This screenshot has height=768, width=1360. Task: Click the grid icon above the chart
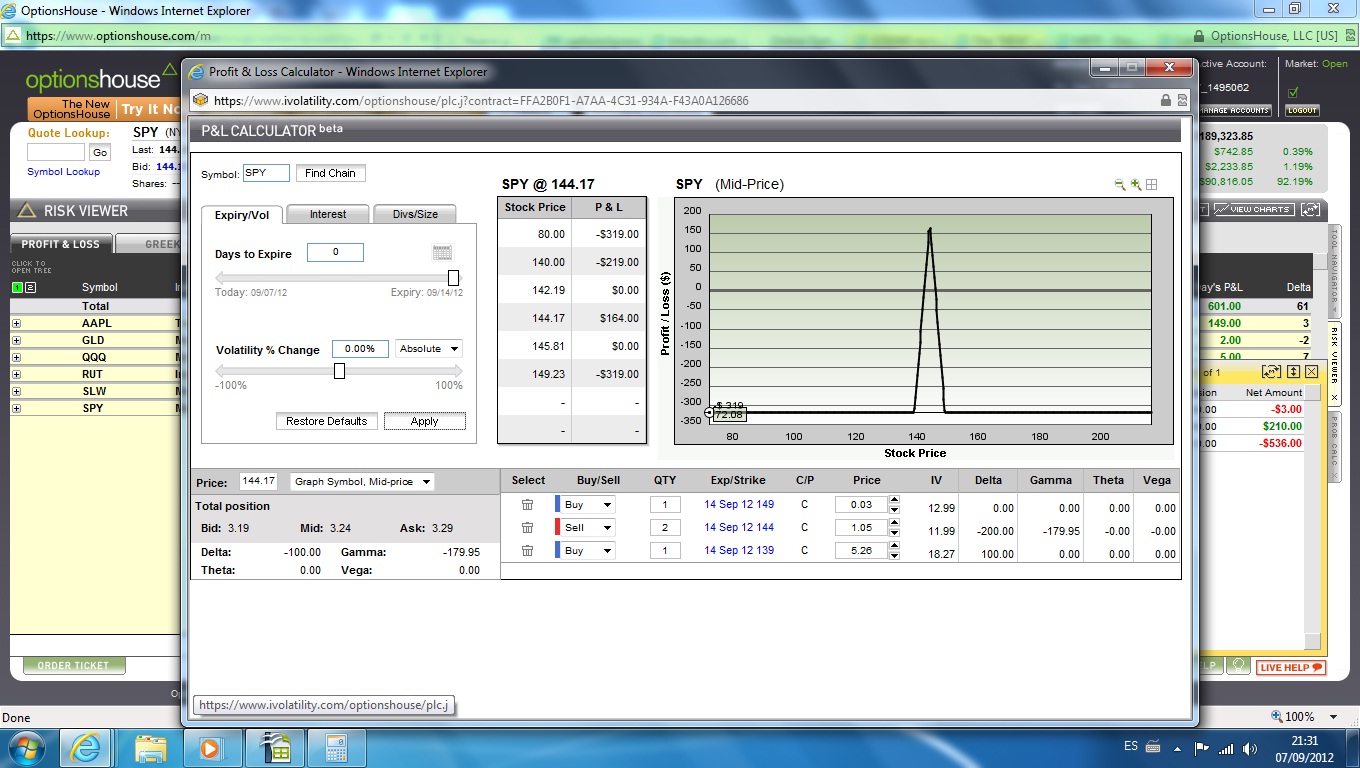coord(1152,185)
